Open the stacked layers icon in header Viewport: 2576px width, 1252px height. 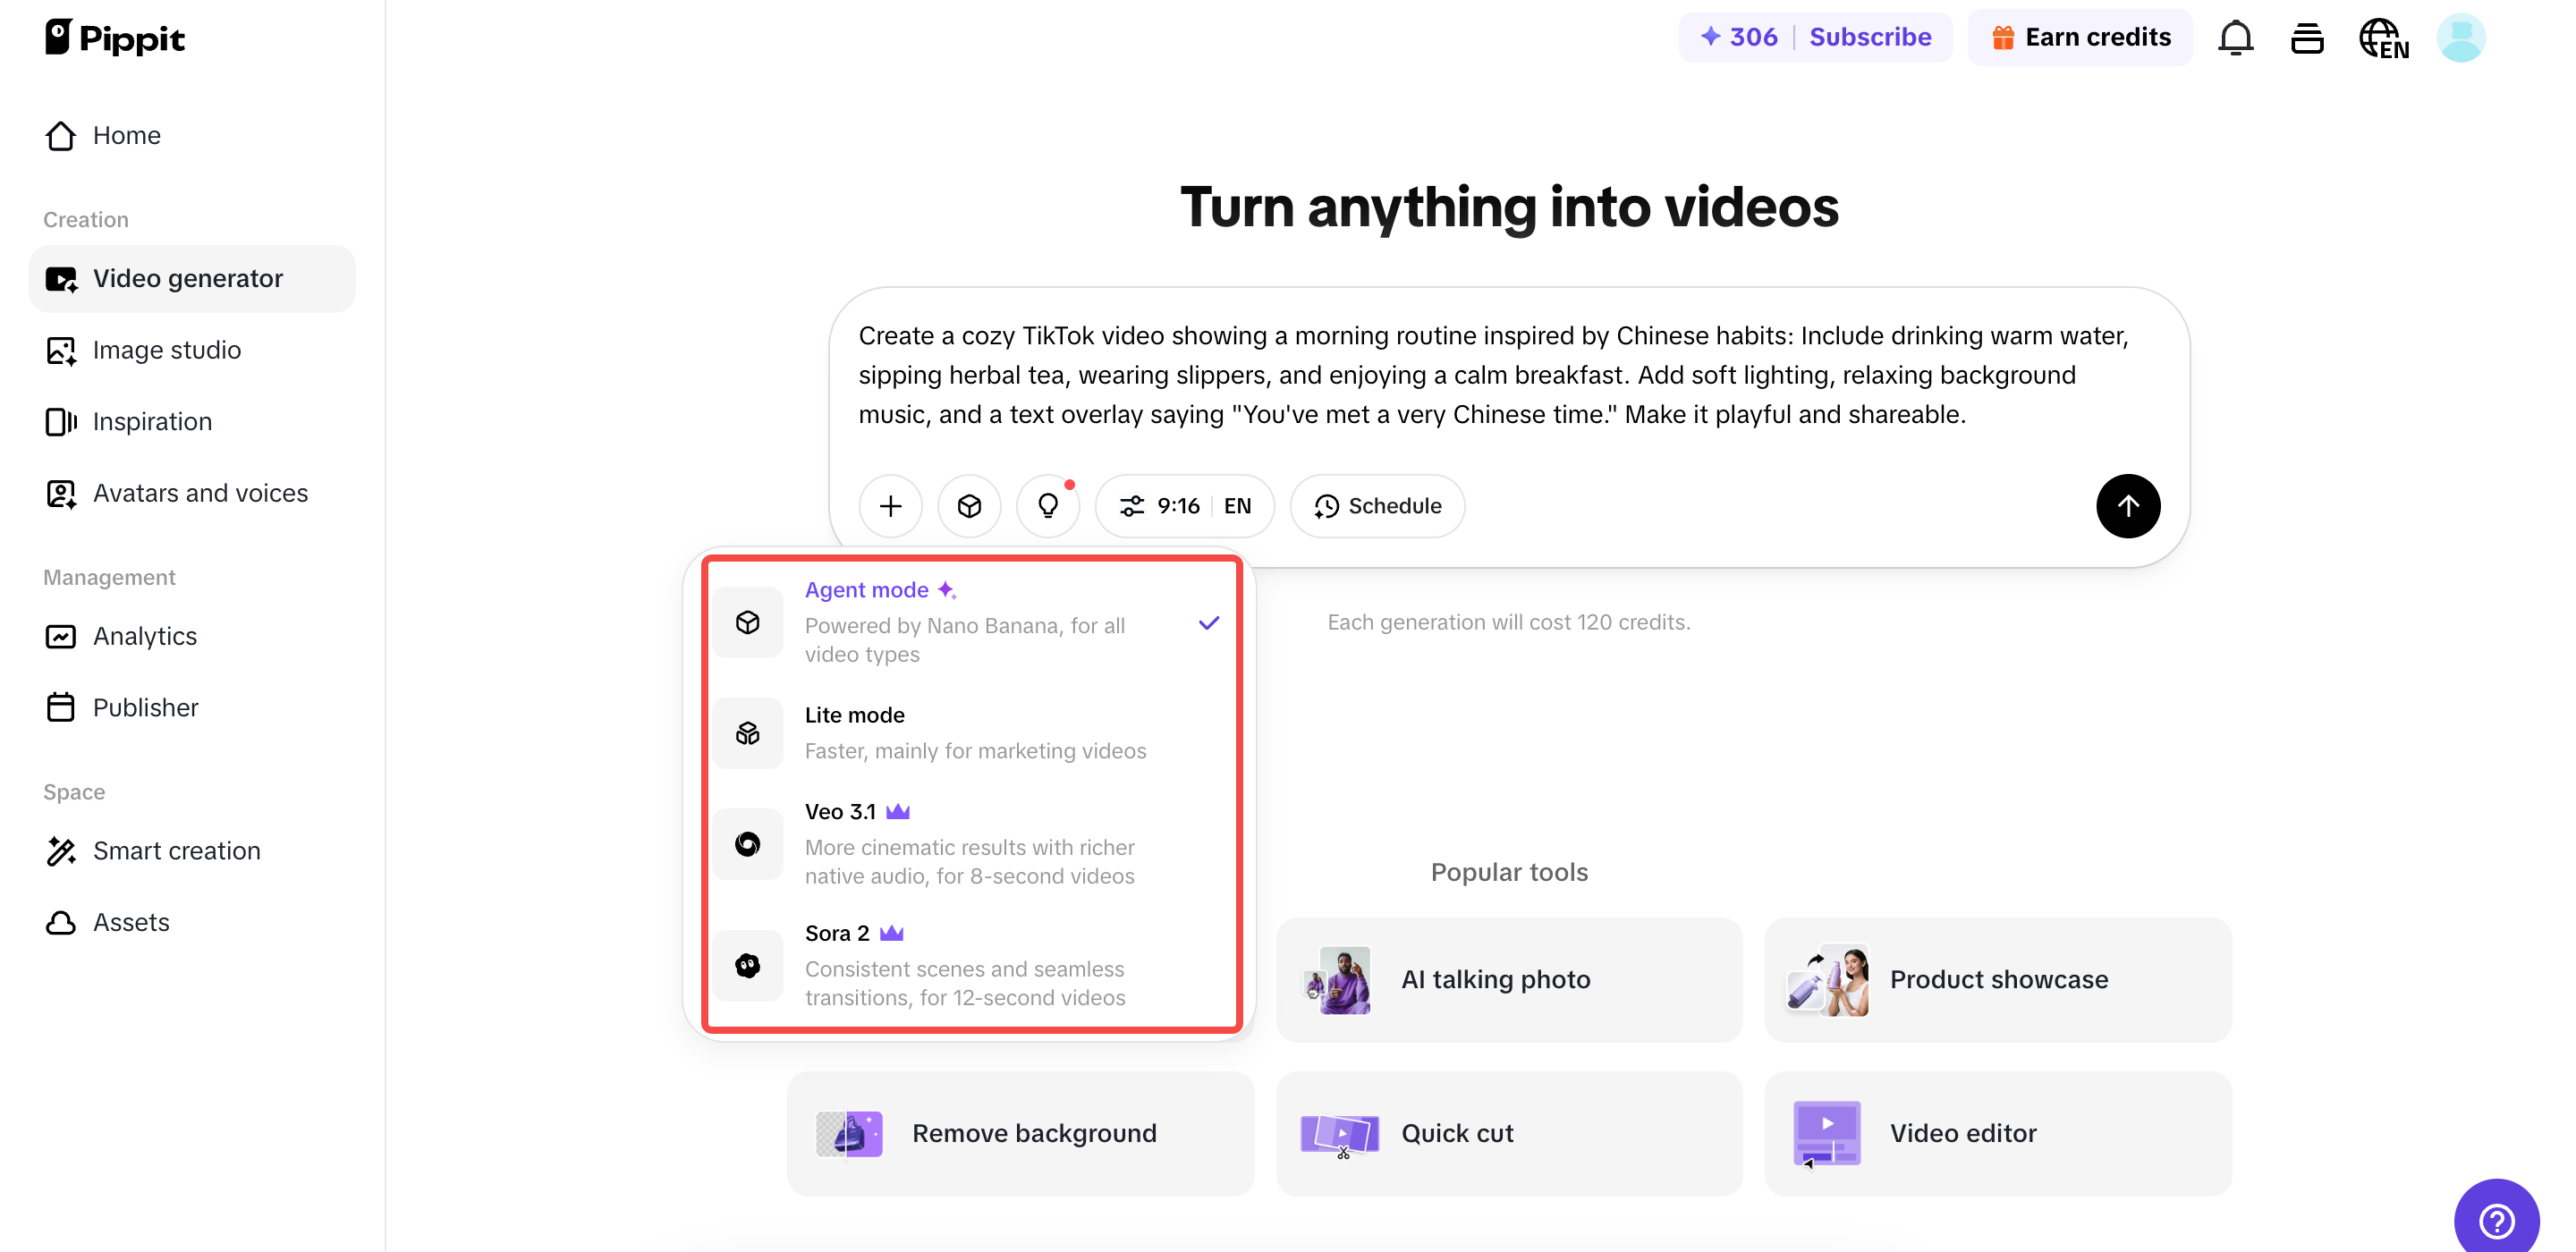click(2307, 38)
